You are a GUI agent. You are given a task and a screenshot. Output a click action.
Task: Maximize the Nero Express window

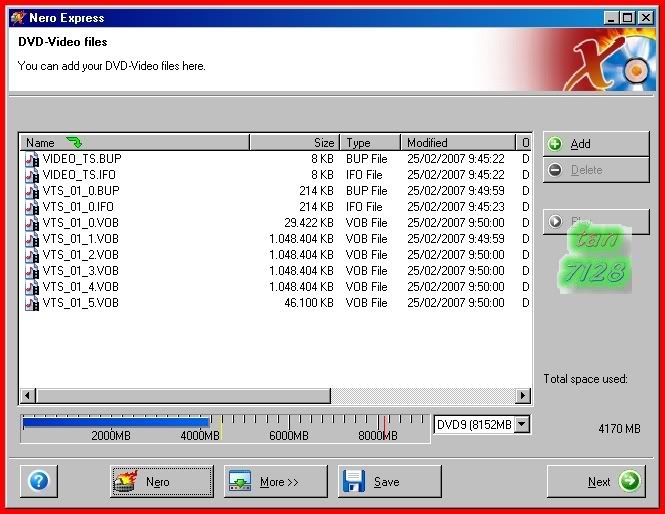coord(627,18)
